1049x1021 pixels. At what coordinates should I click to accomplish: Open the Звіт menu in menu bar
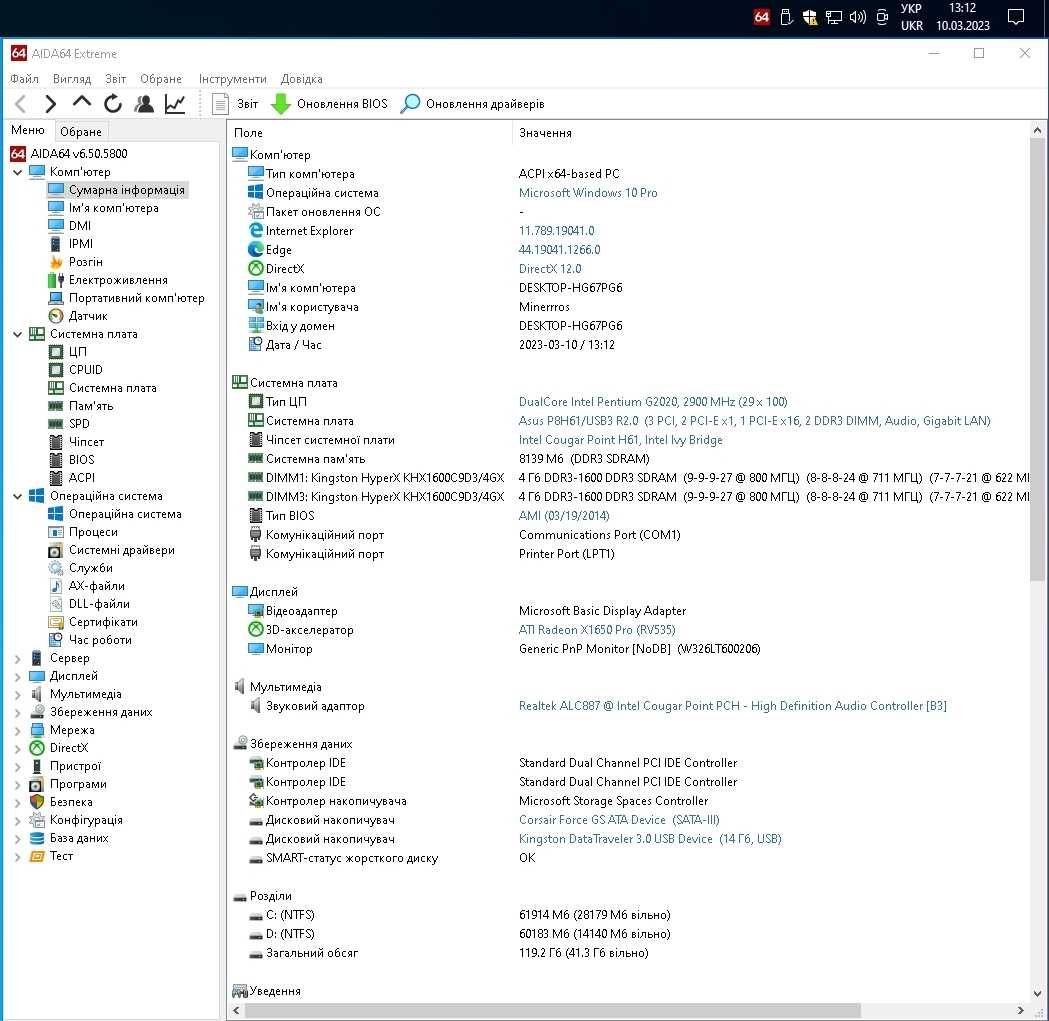point(115,79)
